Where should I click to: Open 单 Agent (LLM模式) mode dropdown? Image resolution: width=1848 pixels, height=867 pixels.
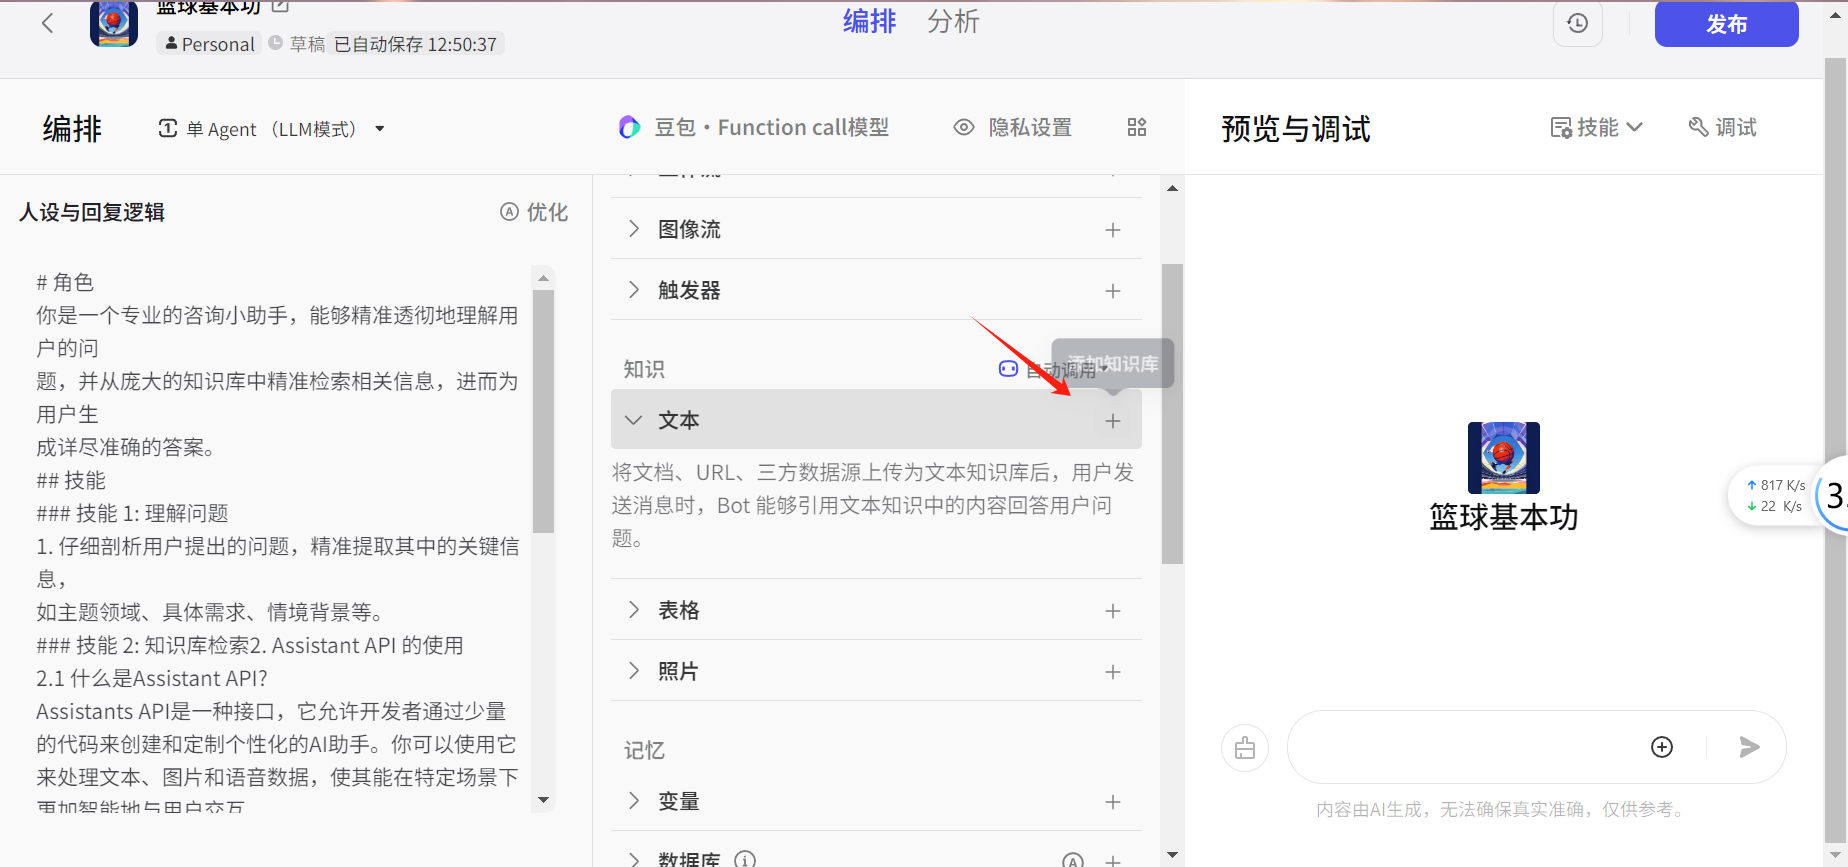(271, 129)
